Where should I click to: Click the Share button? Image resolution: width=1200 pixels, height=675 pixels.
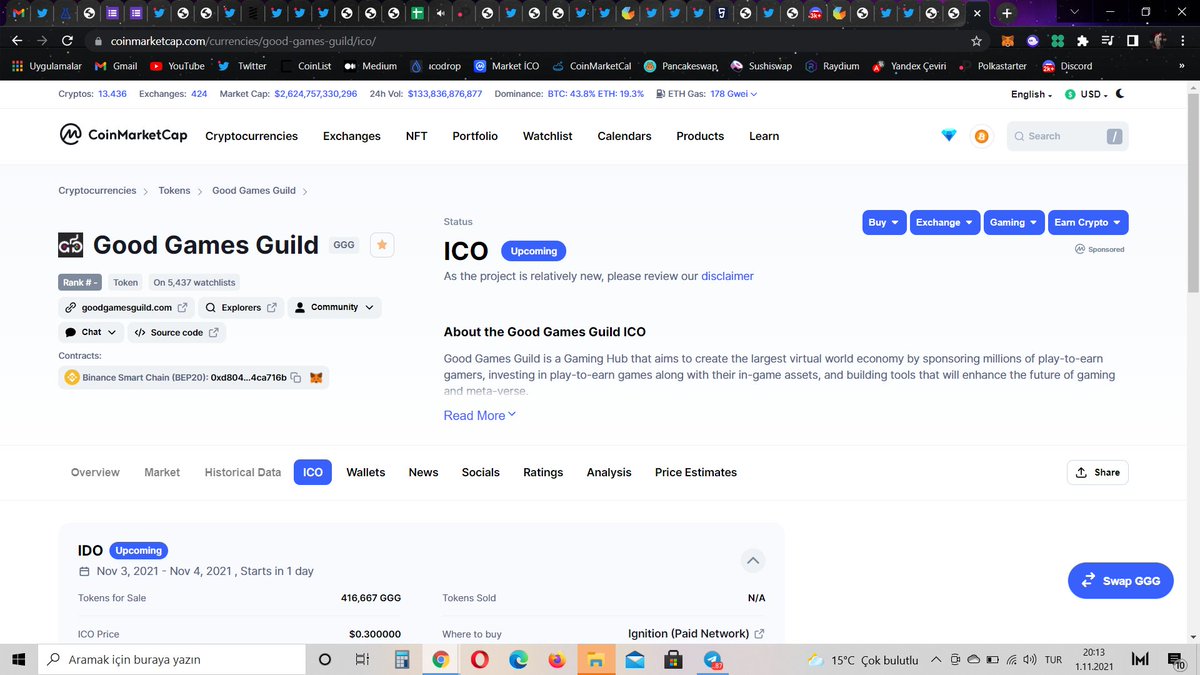pos(1098,472)
